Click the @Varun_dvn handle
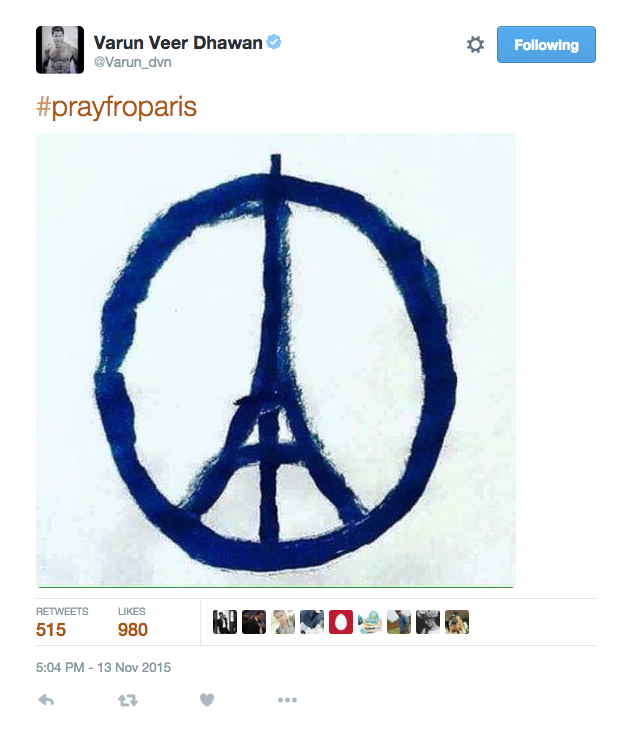 133,62
